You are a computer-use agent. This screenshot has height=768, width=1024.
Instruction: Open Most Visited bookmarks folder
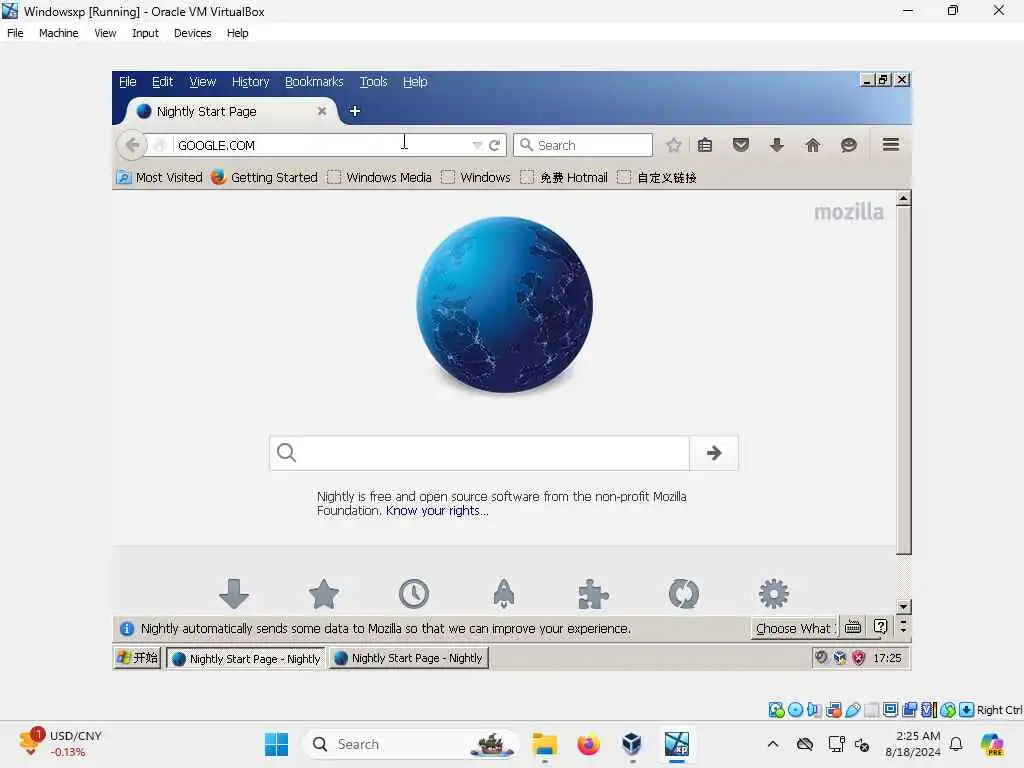click(160, 177)
